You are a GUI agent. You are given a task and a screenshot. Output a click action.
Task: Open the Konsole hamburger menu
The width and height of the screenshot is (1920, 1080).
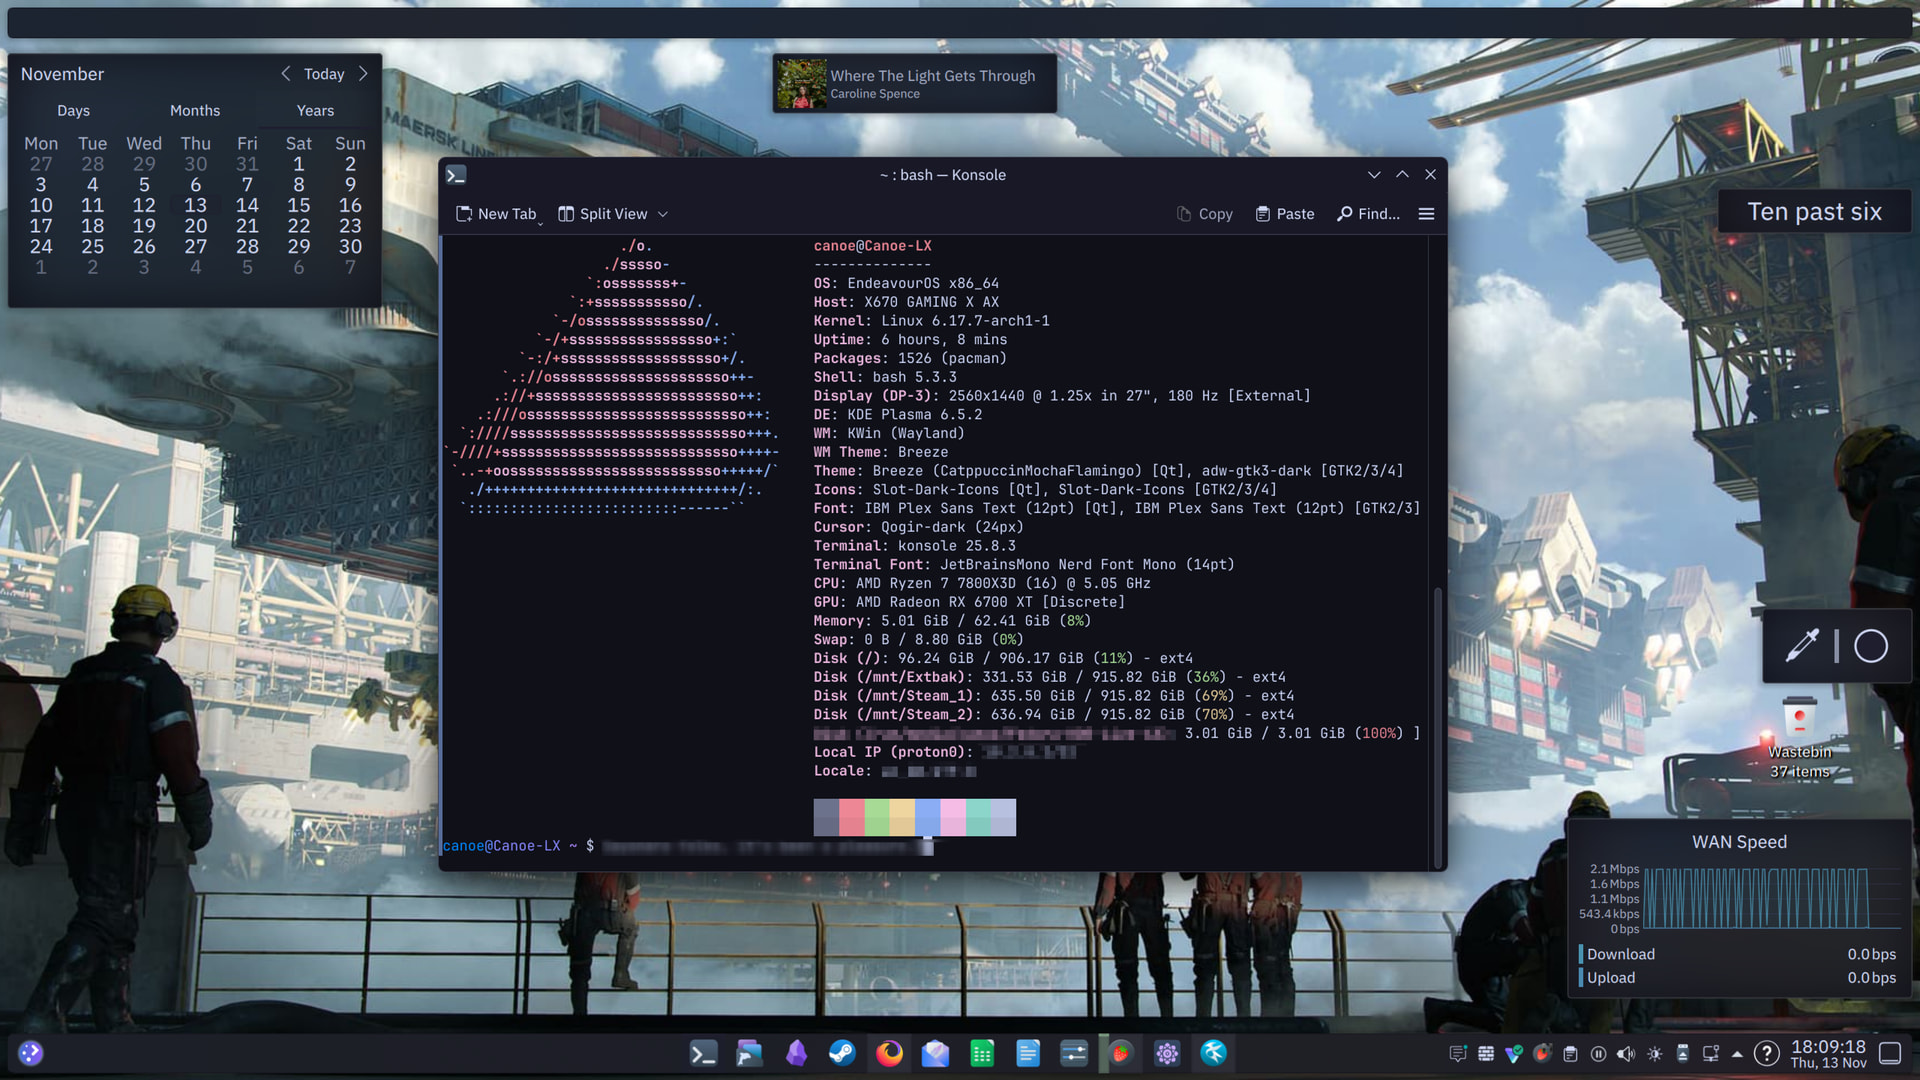pyautogui.click(x=1426, y=214)
